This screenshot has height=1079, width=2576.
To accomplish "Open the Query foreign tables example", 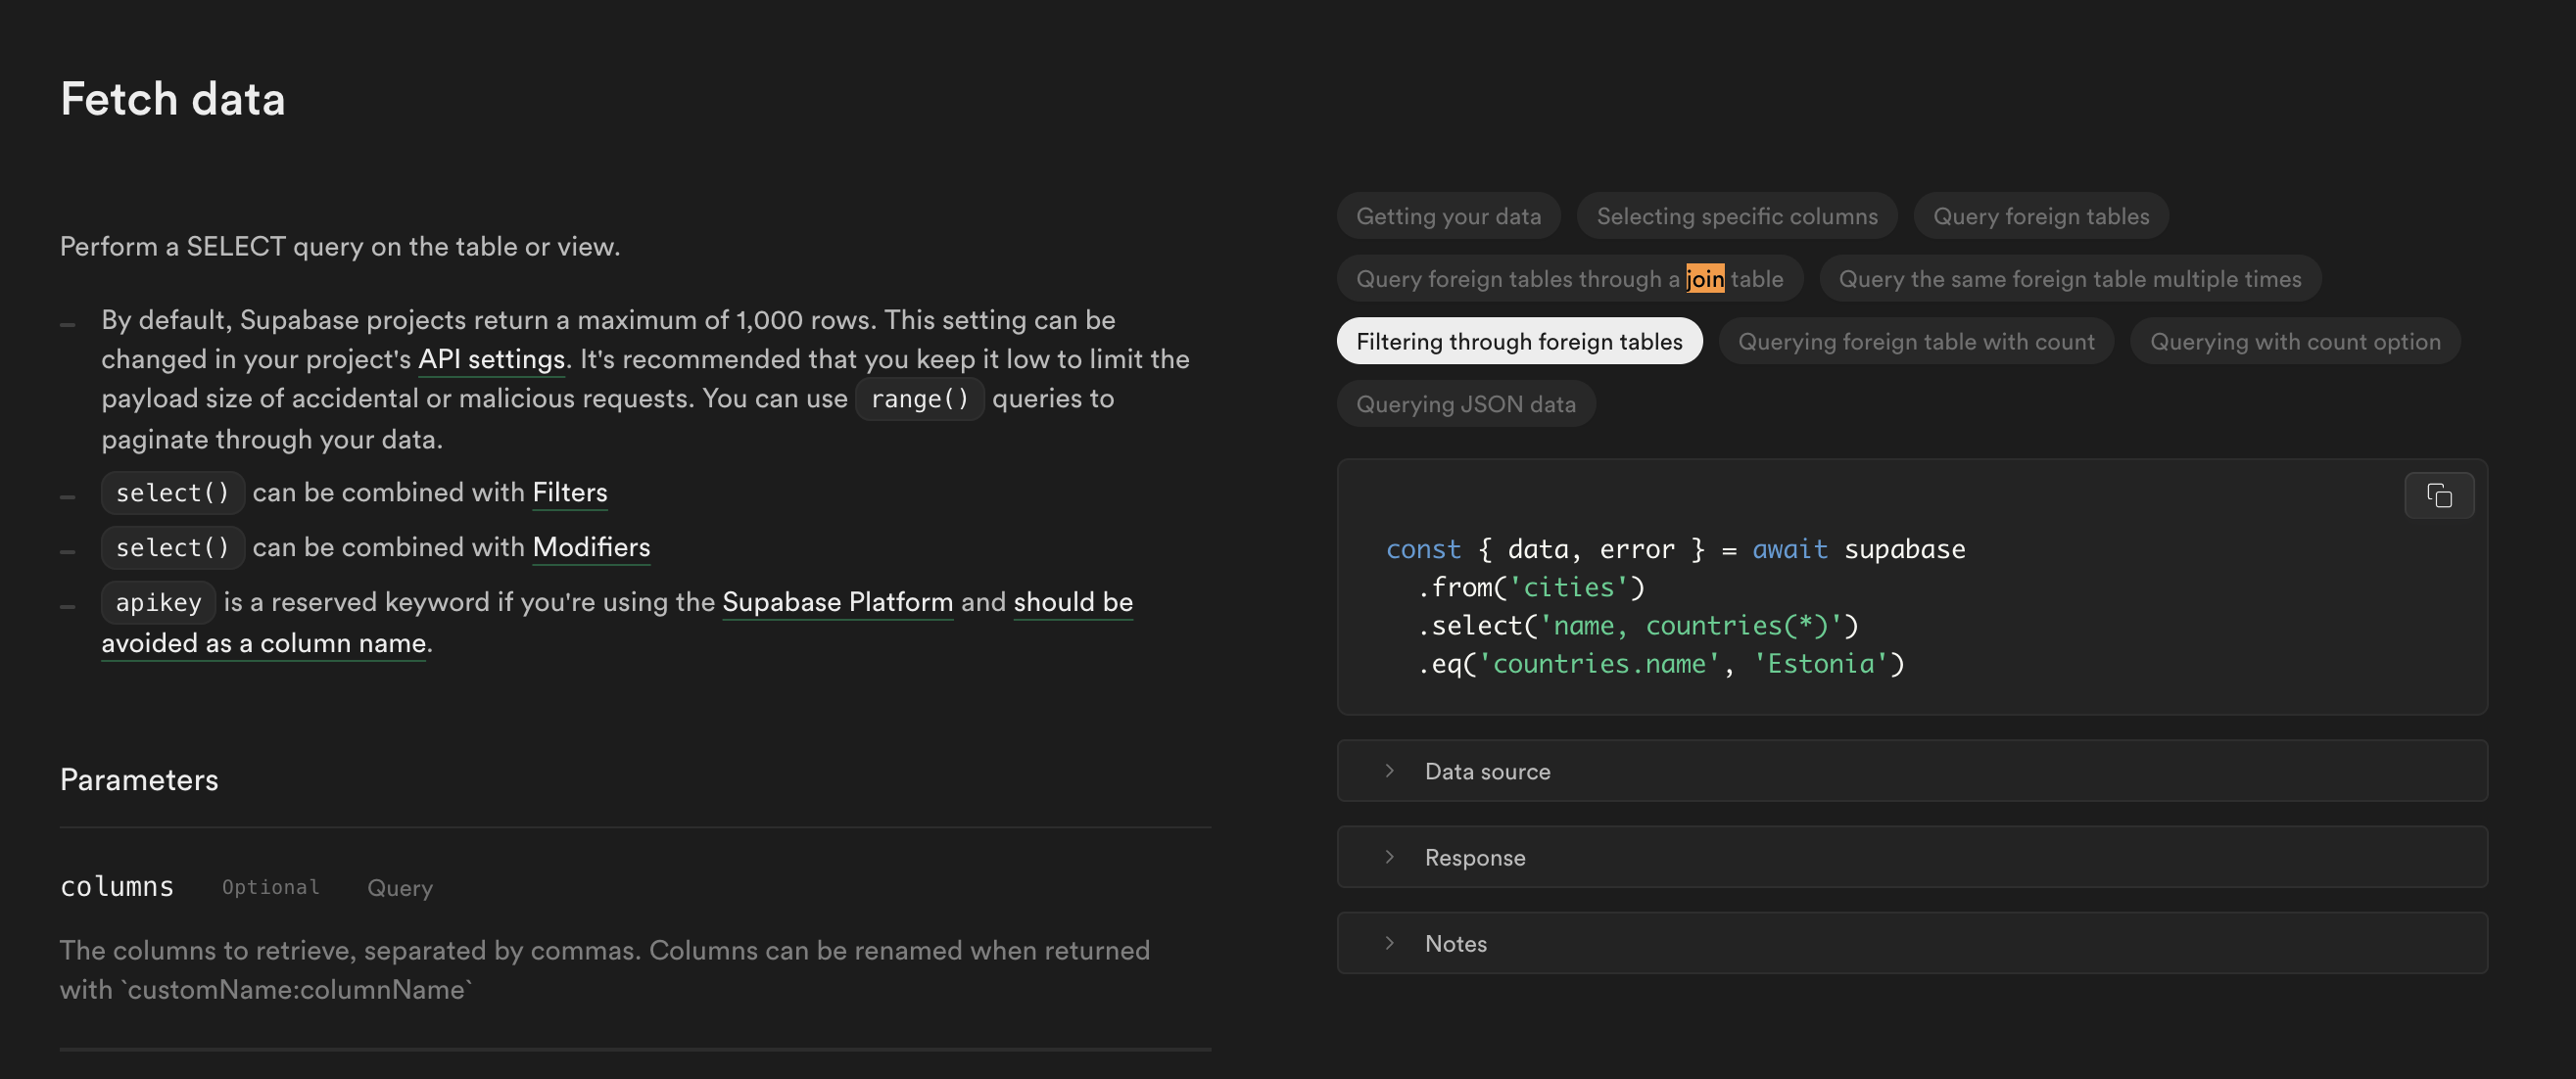I will point(2040,216).
